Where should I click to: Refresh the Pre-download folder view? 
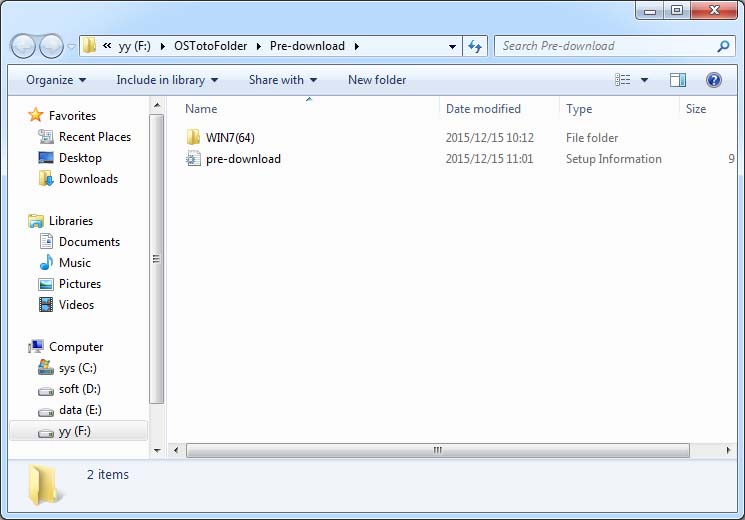coord(475,47)
